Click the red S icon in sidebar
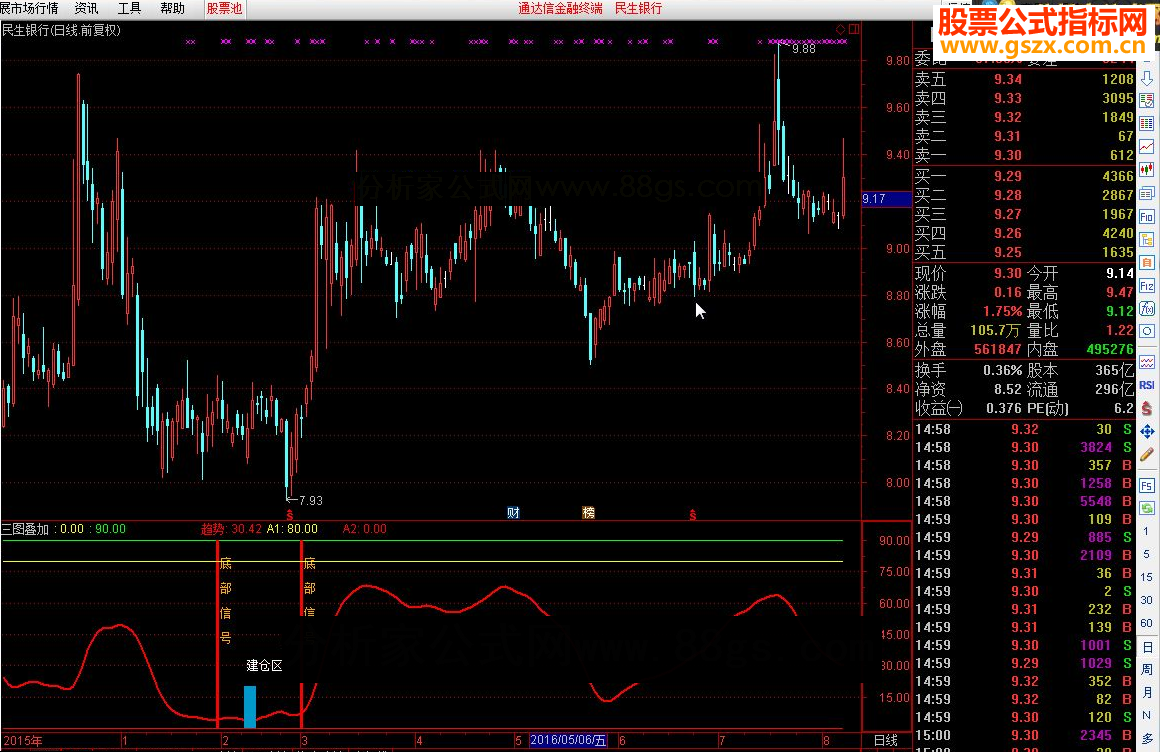 [1147, 408]
